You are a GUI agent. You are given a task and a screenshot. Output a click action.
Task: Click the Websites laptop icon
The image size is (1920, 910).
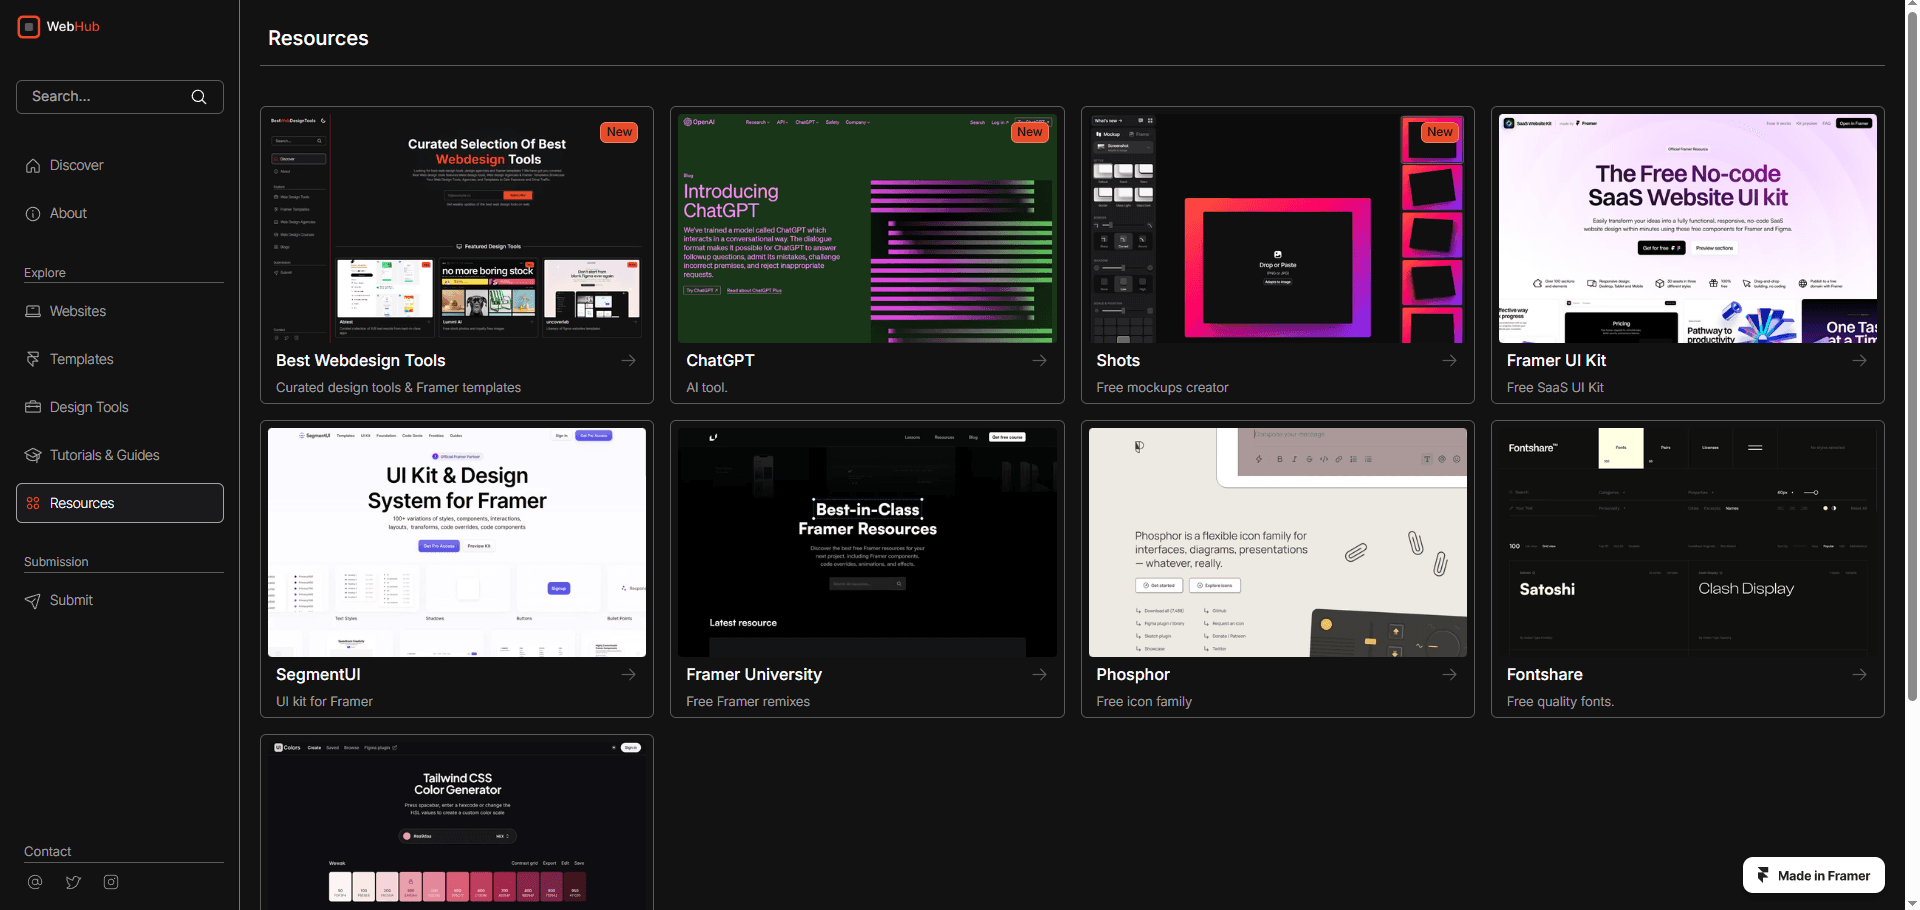pos(33,311)
